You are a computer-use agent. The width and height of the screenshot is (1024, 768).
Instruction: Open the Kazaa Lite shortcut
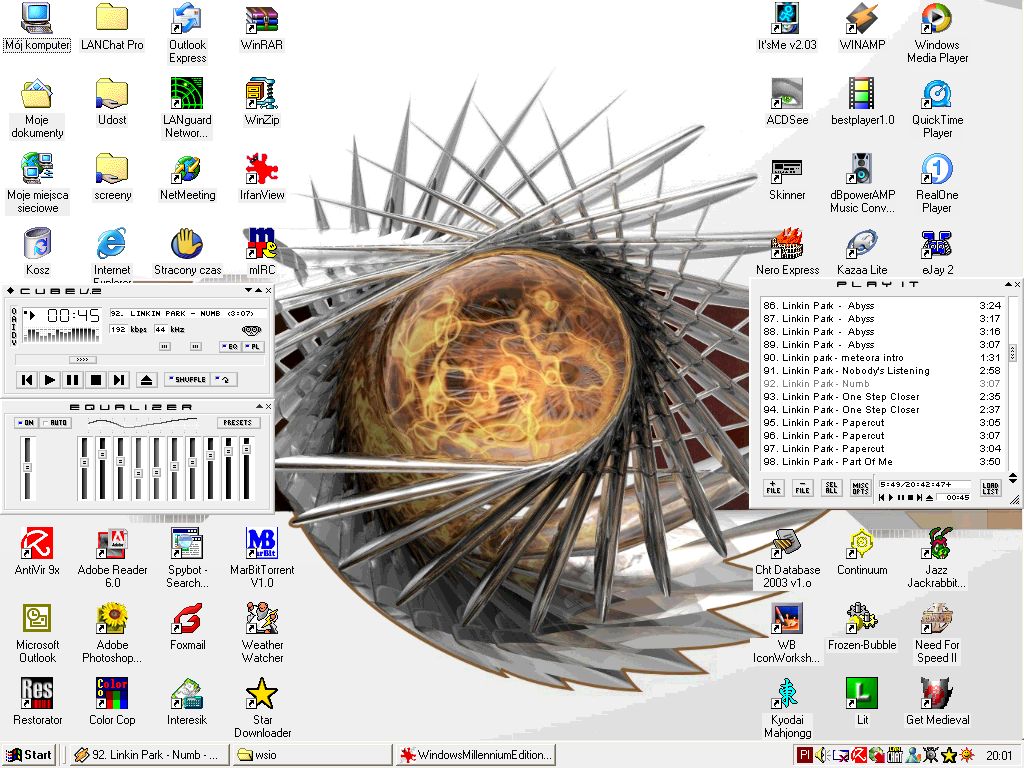(x=862, y=250)
